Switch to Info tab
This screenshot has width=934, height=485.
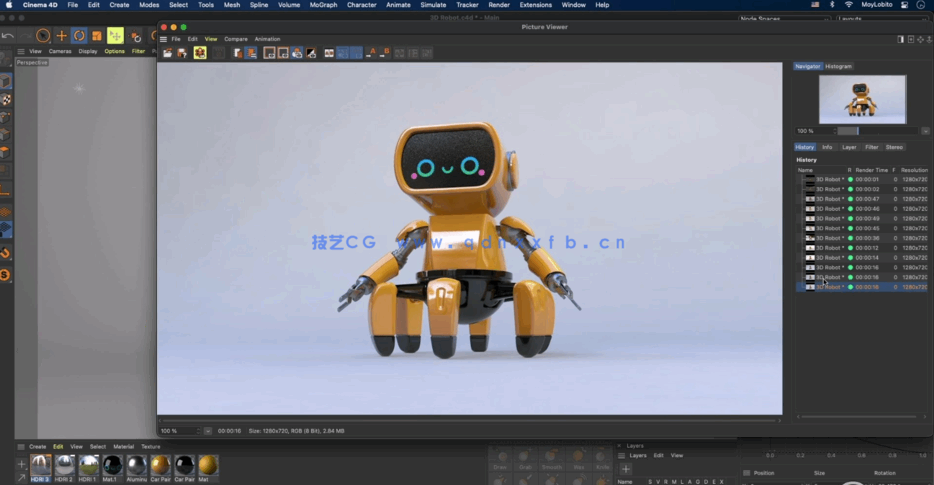point(827,147)
